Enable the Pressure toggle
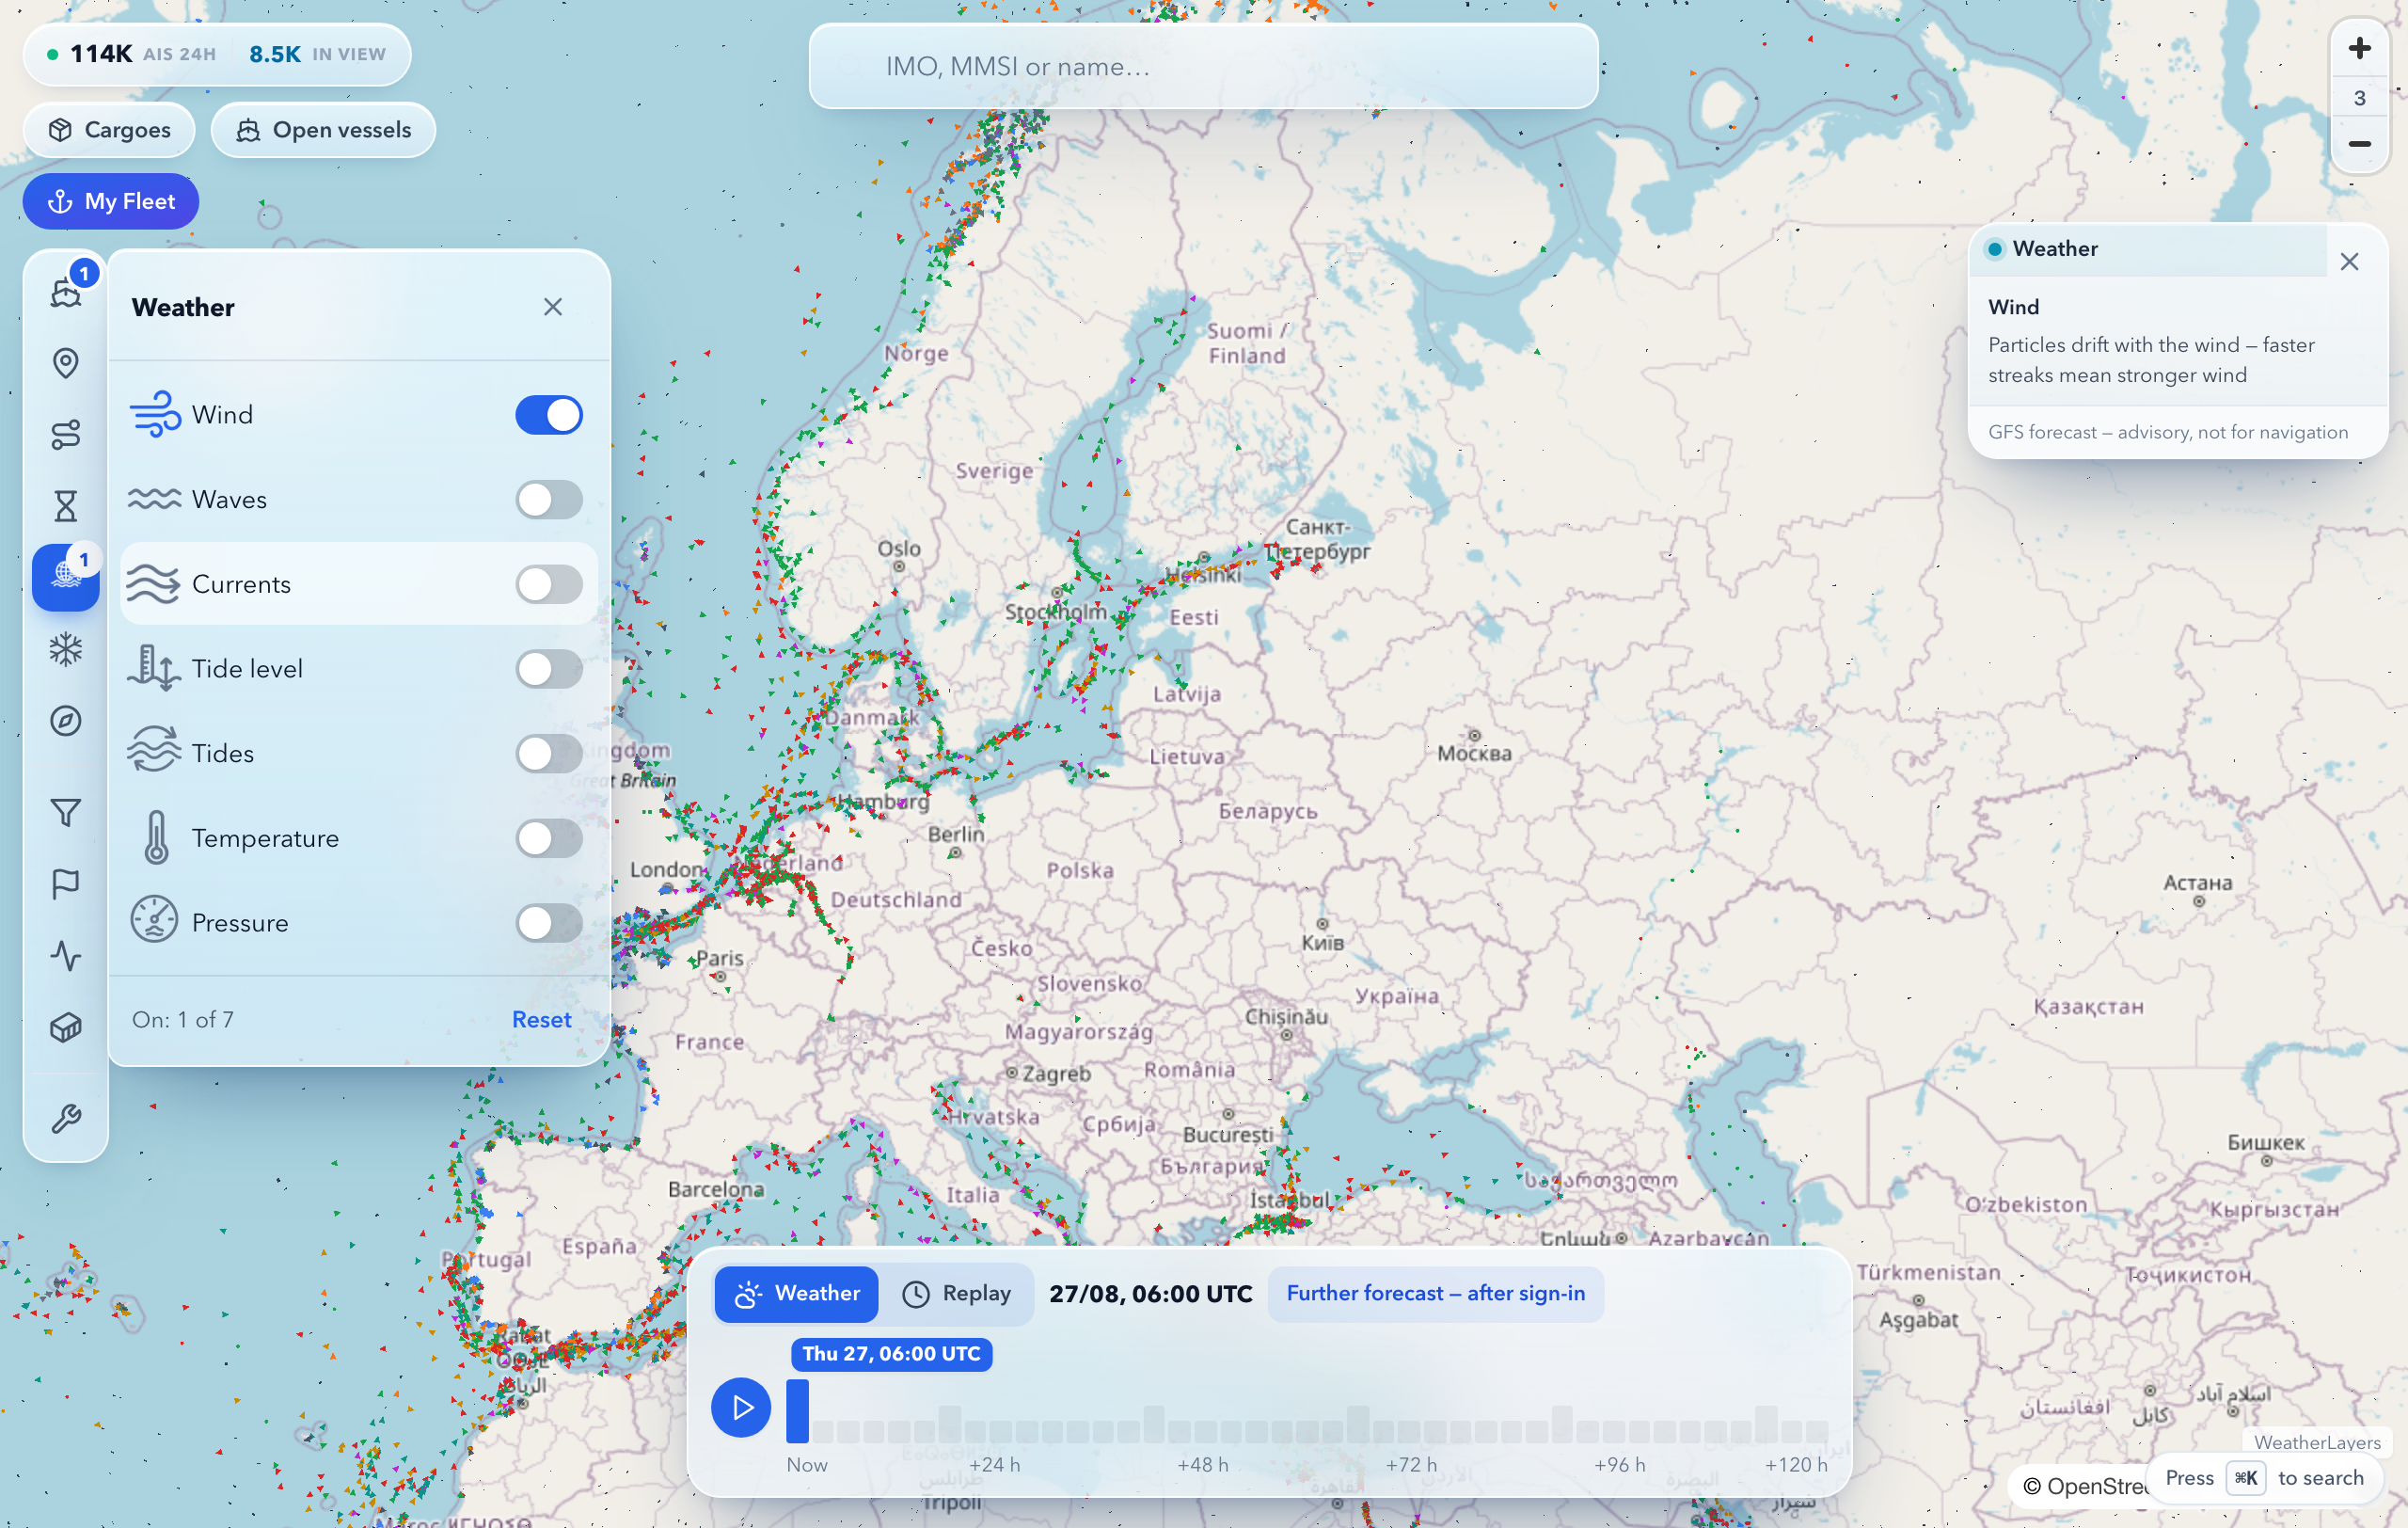The width and height of the screenshot is (2408, 1528). click(x=549, y=922)
